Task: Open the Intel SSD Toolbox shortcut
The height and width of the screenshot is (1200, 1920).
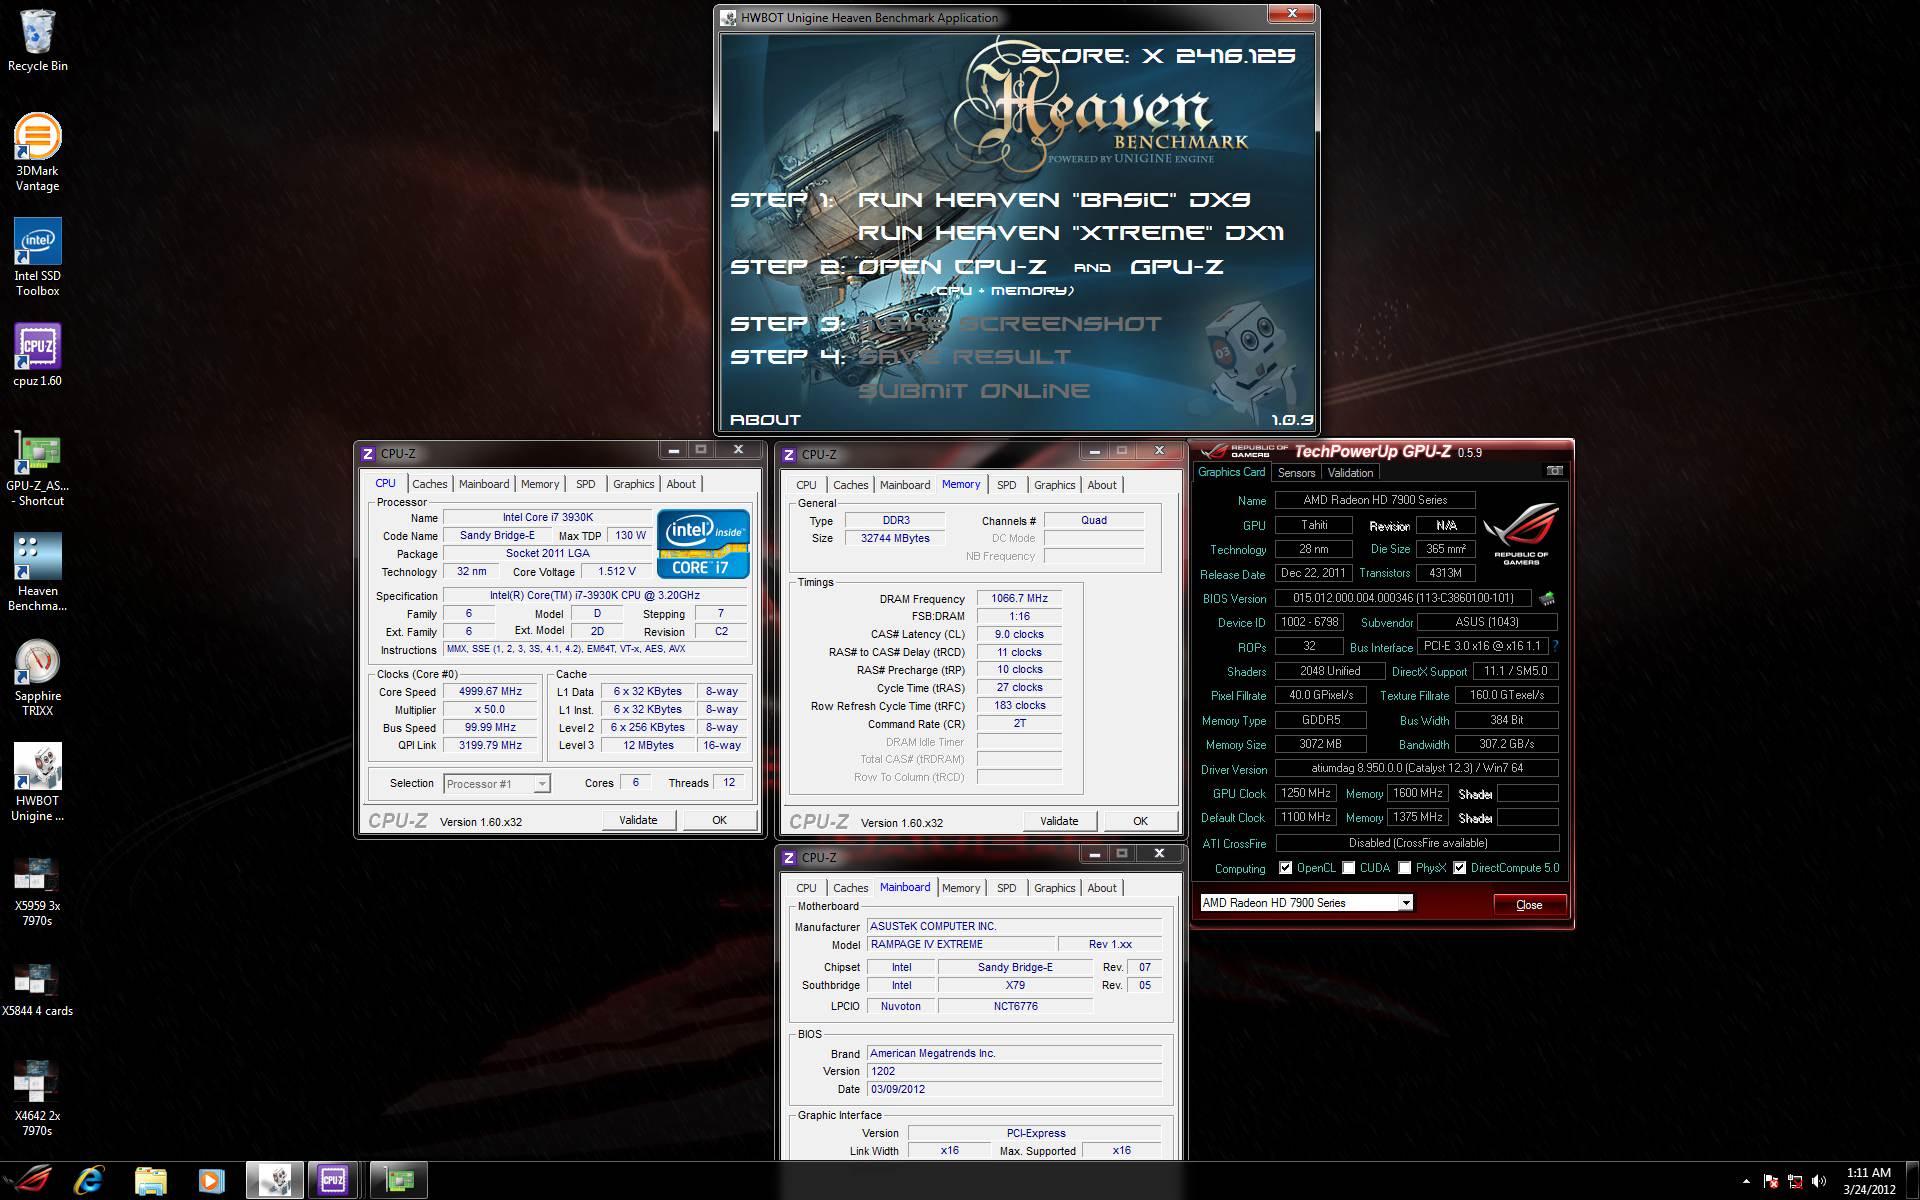Action: pyautogui.click(x=37, y=257)
